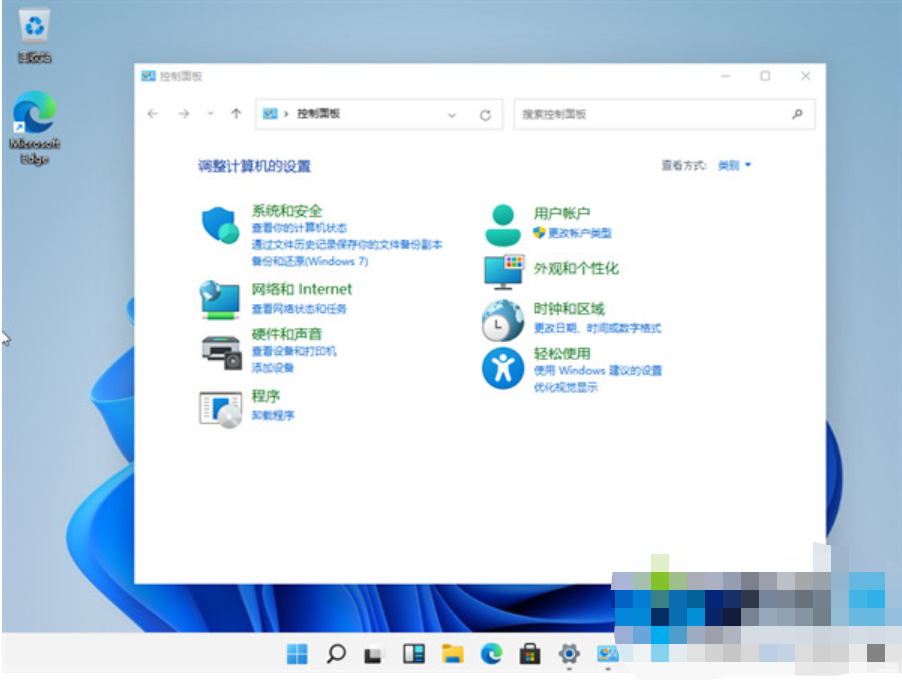
Task: Open the 用户帐户 person icon
Action: [503, 225]
